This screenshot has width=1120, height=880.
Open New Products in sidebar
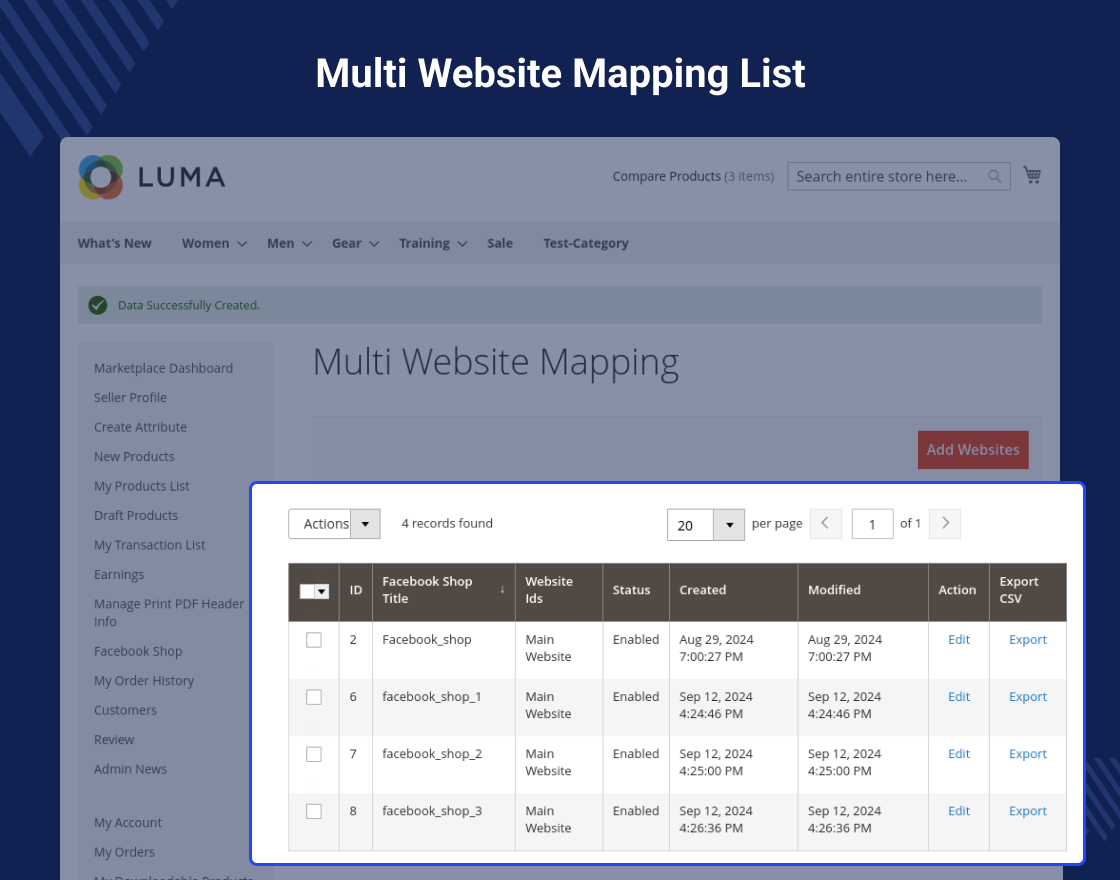coord(134,456)
